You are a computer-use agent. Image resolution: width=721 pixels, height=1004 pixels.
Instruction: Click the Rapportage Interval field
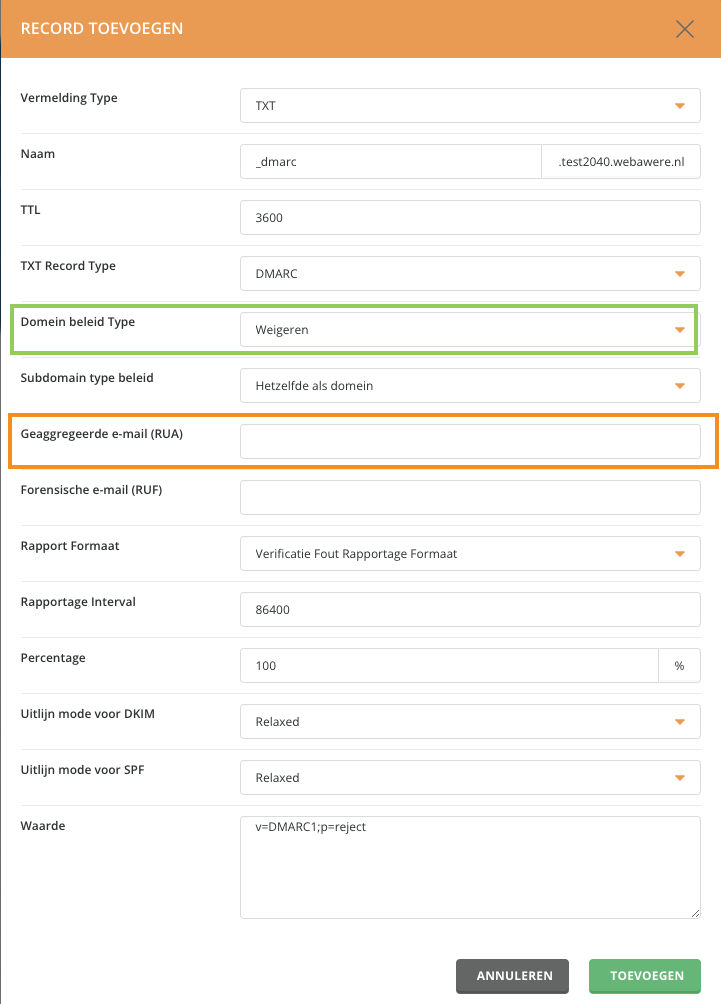coord(470,610)
